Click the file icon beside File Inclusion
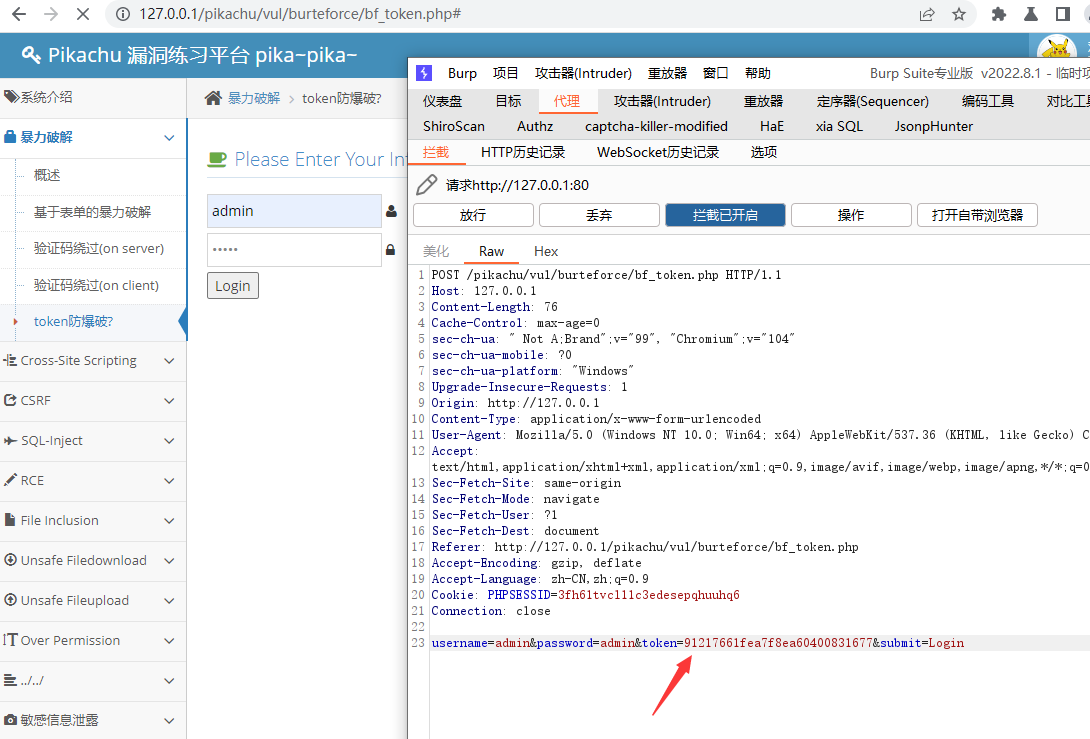This screenshot has width=1090, height=739. tap(10, 520)
